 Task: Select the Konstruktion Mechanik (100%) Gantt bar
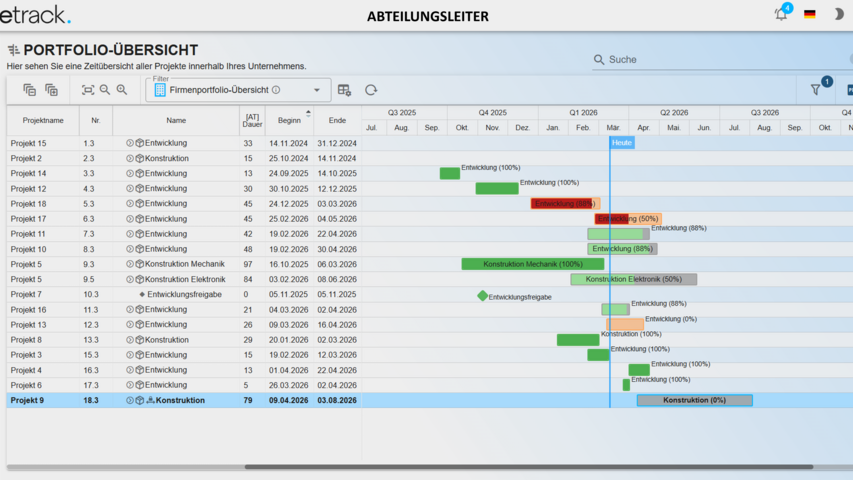(533, 264)
